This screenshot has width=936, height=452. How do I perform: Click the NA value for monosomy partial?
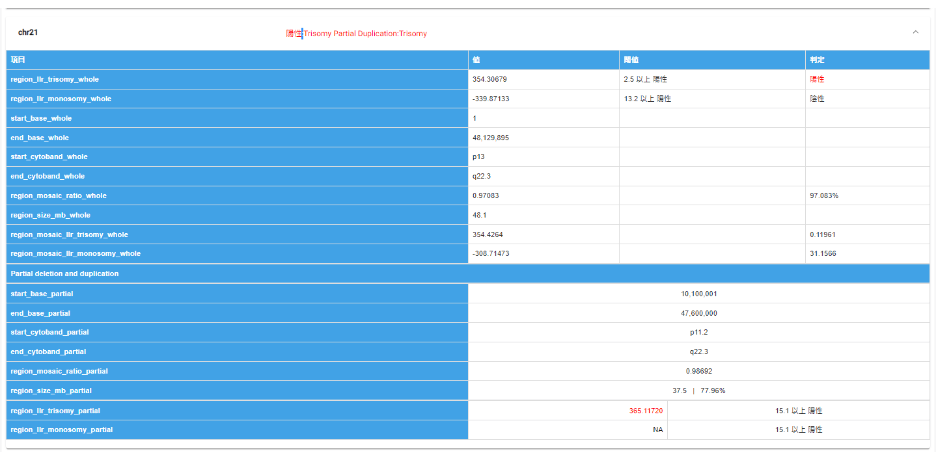coord(657,430)
